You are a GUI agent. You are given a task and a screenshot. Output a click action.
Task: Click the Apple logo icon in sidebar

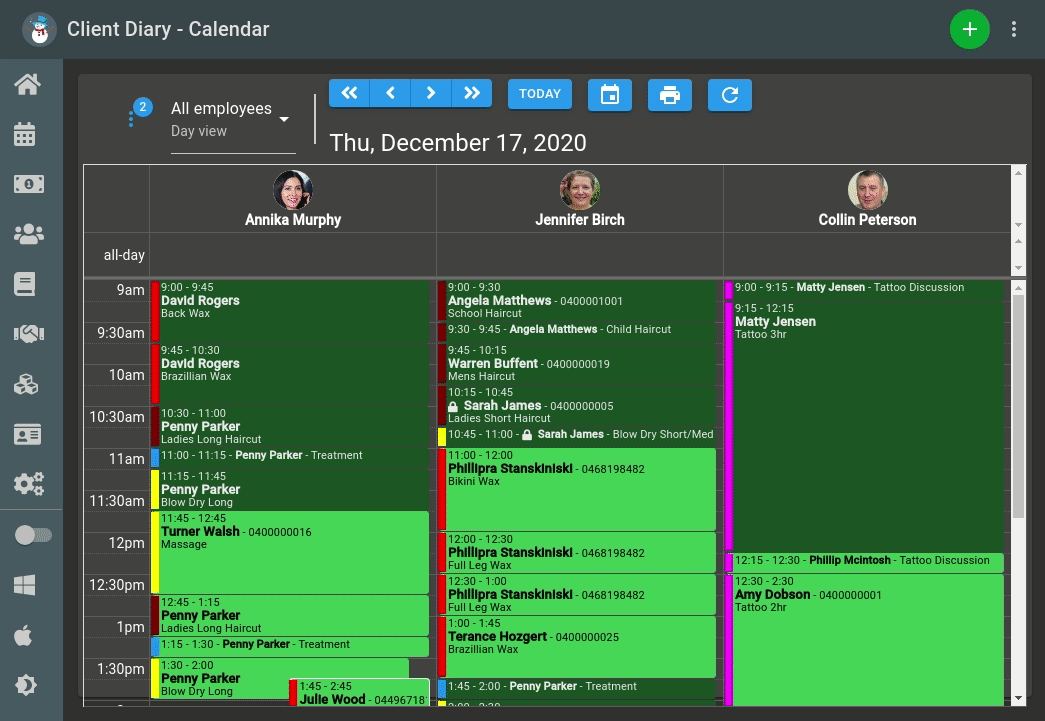[x=23, y=636]
